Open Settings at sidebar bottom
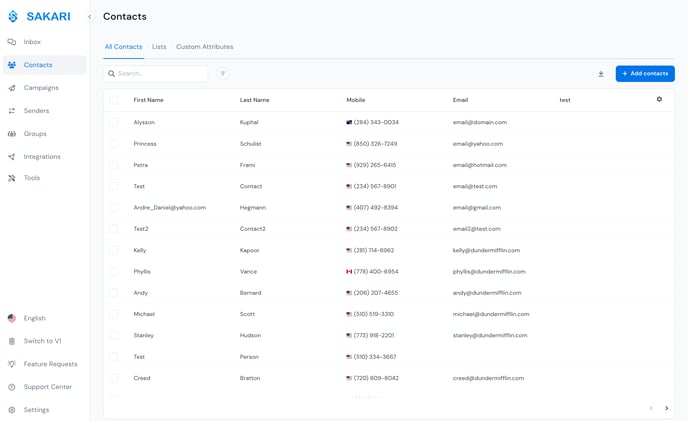Screen dimensions: 688x421 pos(36,410)
